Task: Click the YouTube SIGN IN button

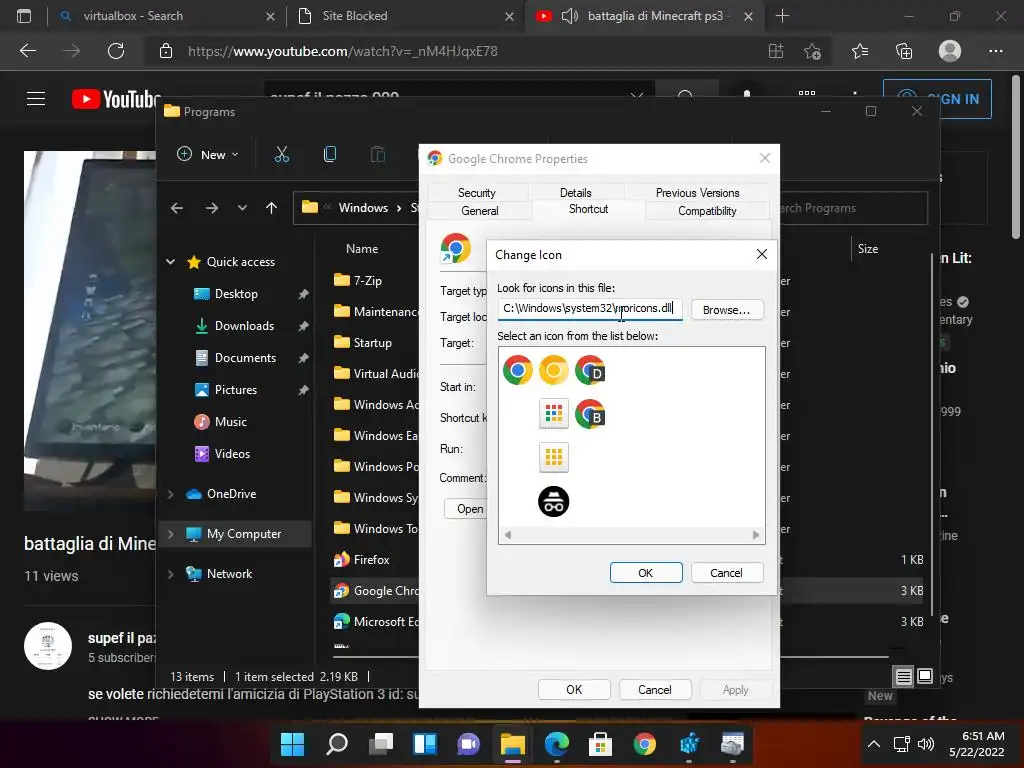Action: [937, 99]
